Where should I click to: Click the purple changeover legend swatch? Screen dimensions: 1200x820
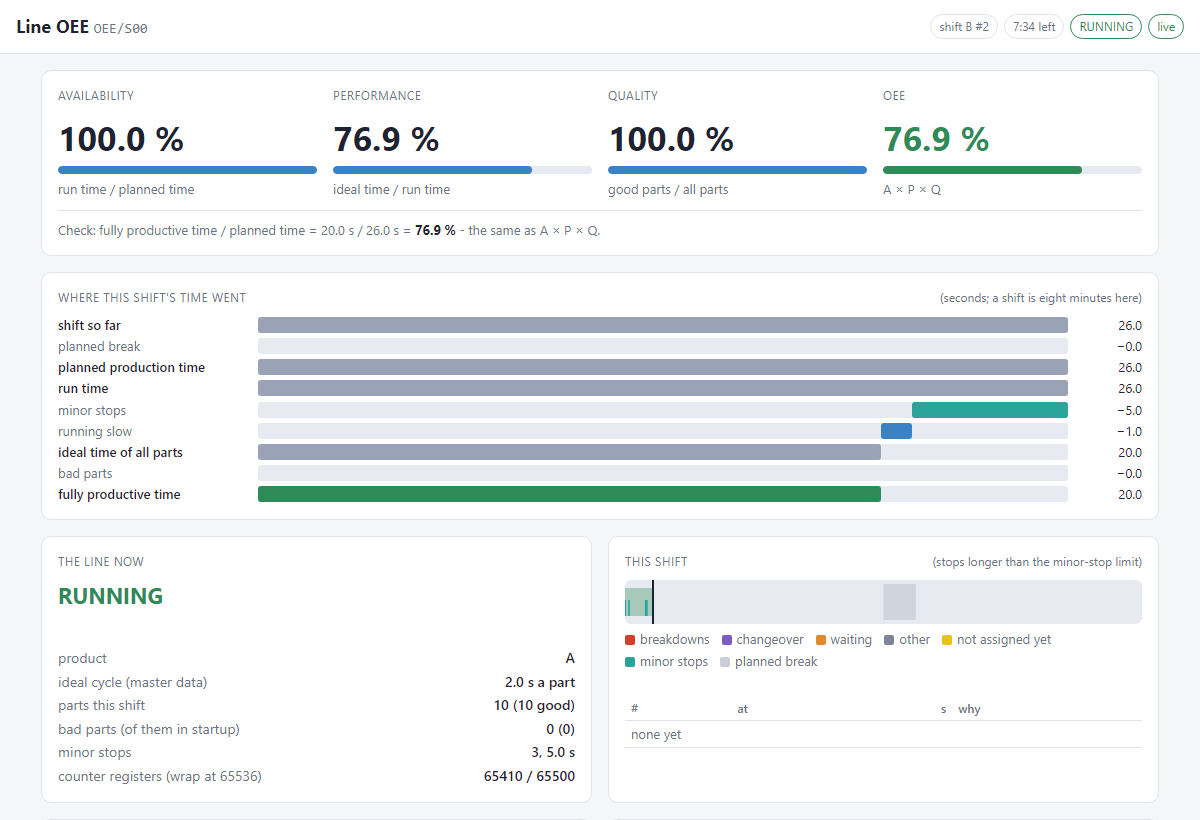coord(727,640)
